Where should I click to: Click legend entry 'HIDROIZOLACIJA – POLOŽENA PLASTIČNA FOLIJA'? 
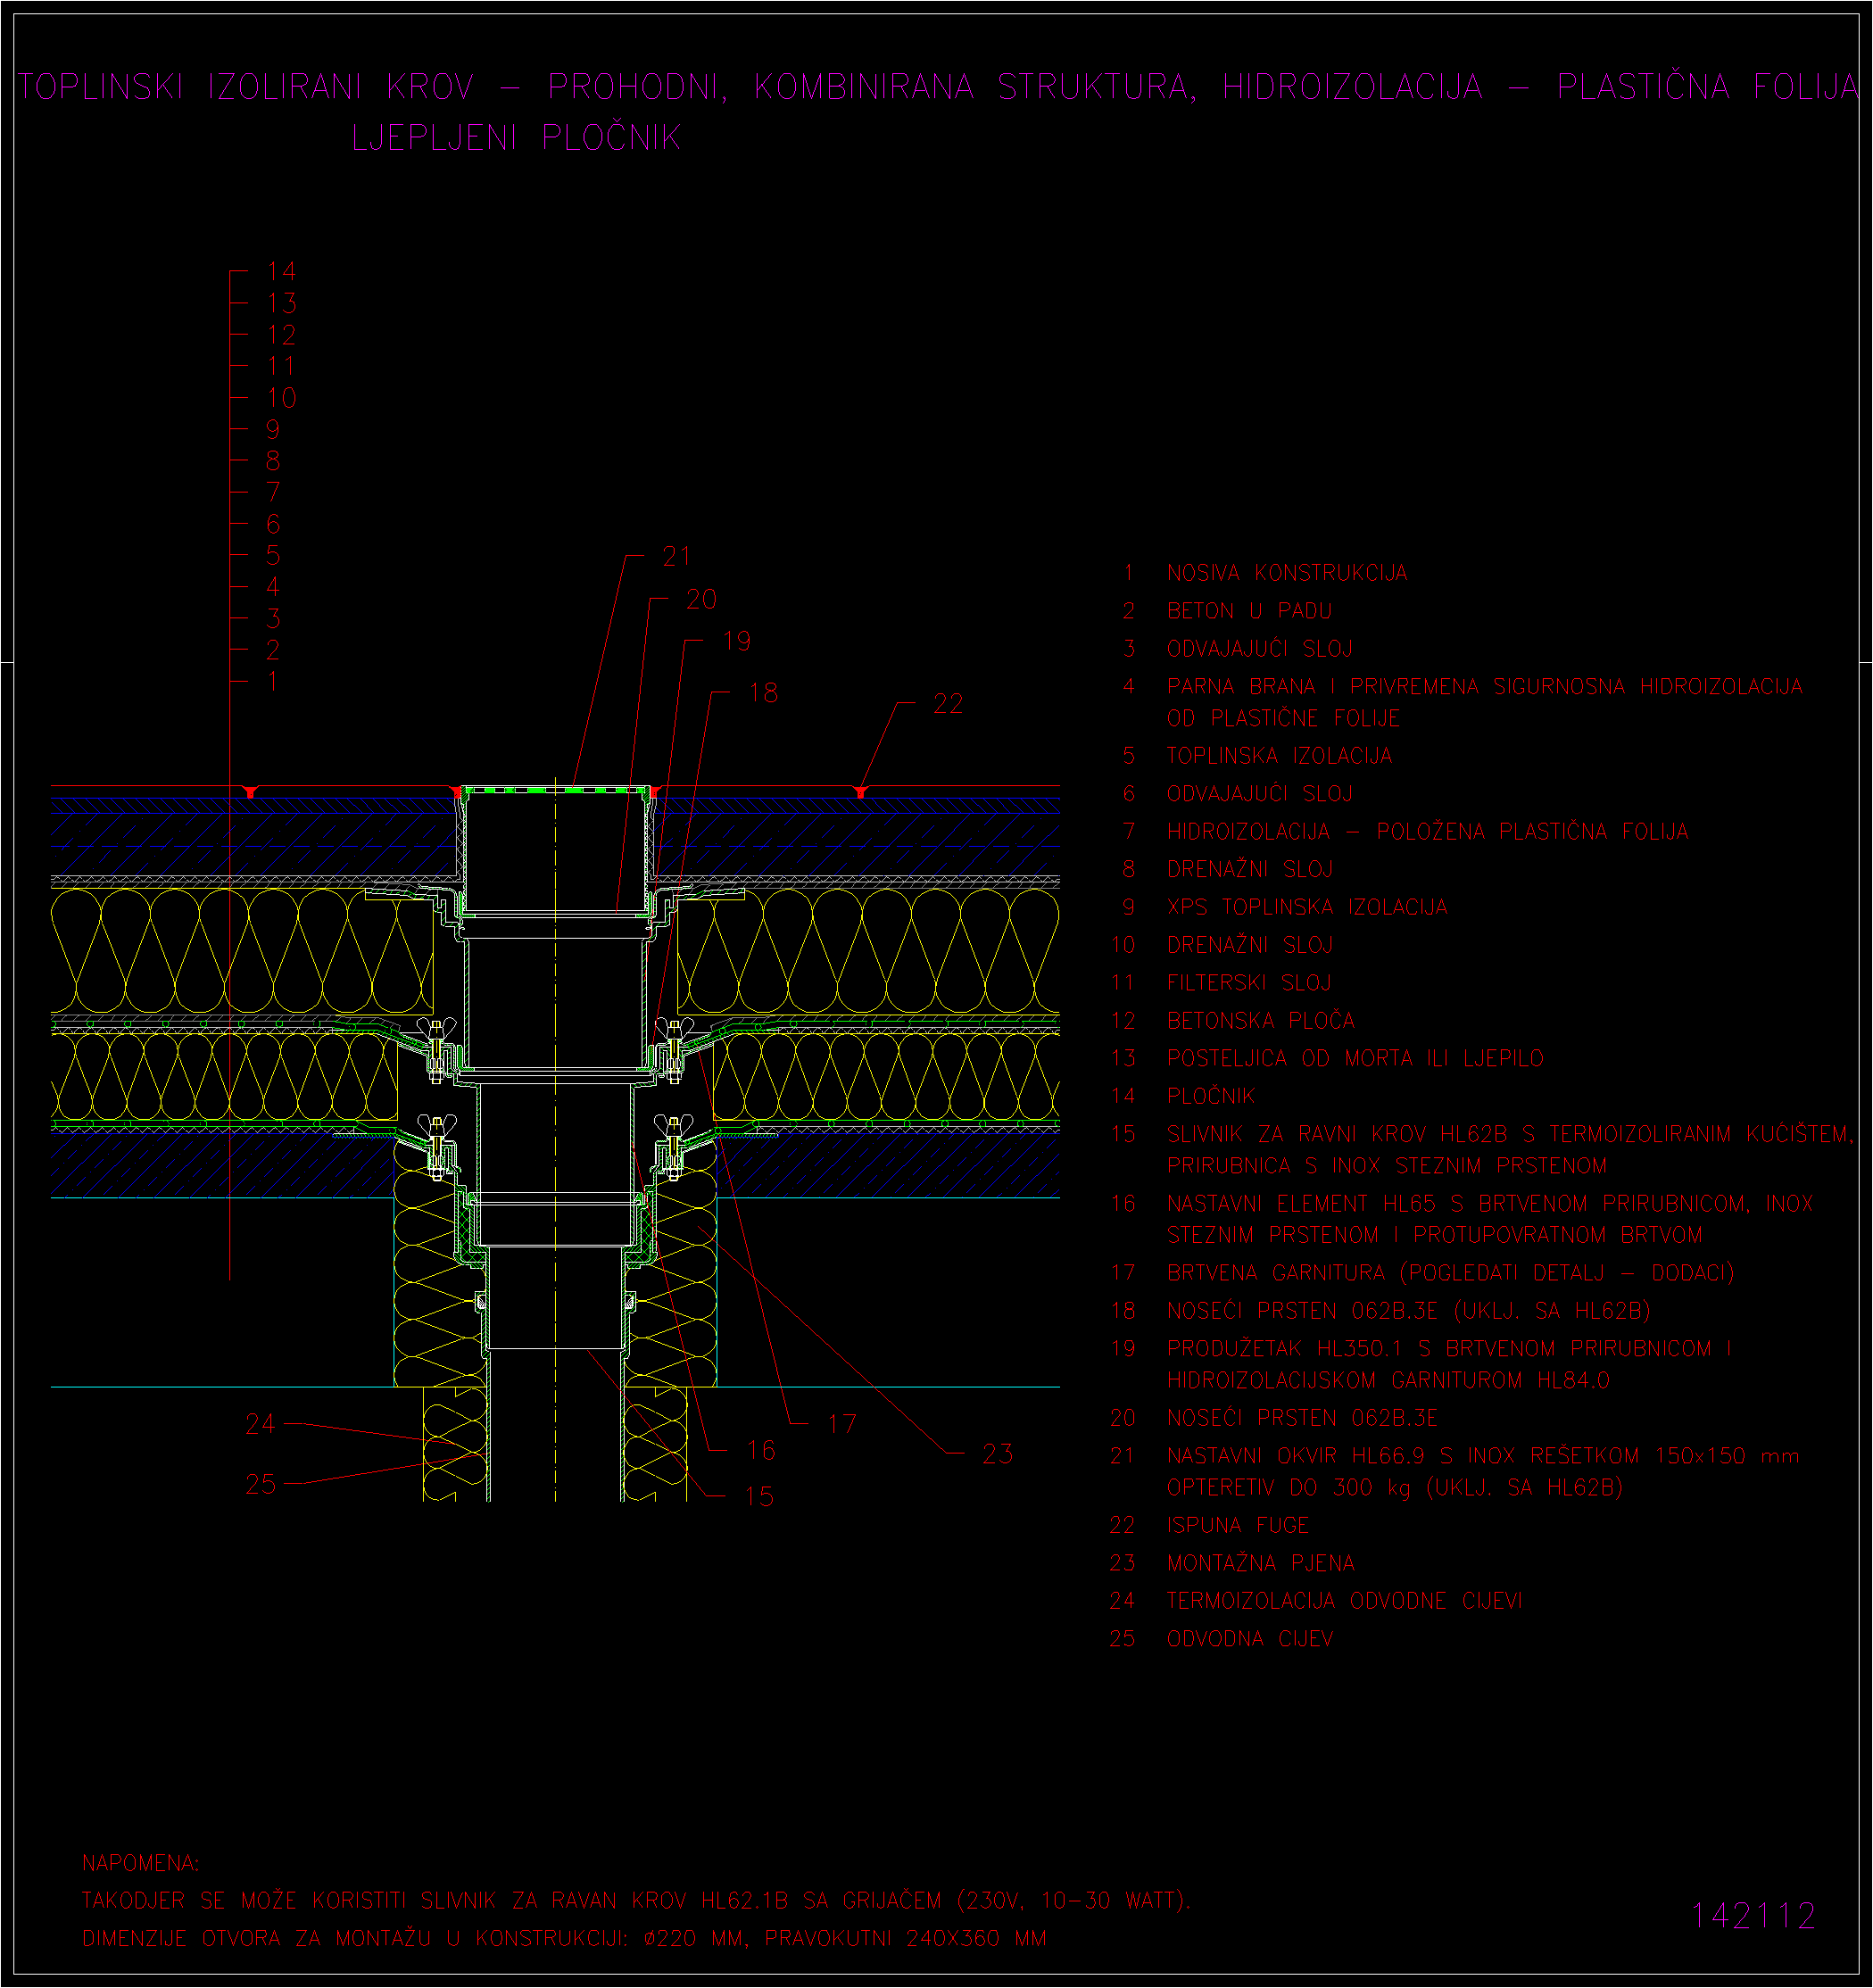[x=1427, y=831]
